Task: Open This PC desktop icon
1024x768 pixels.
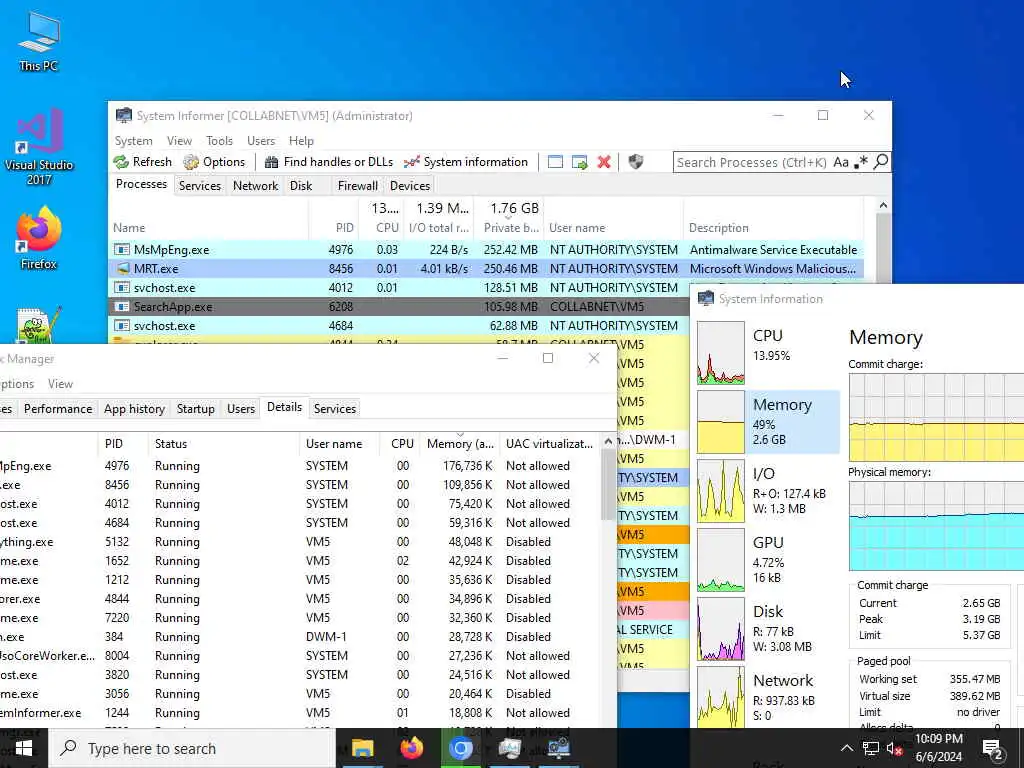Action: click(x=39, y=40)
